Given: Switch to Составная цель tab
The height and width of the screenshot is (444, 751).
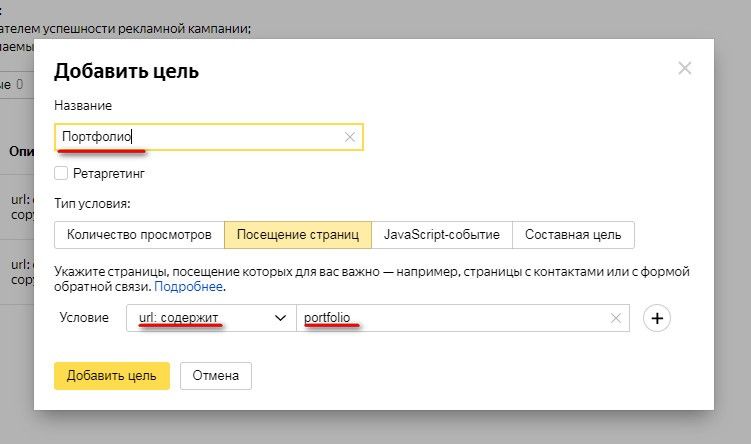Looking at the screenshot, I should (573, 235).
